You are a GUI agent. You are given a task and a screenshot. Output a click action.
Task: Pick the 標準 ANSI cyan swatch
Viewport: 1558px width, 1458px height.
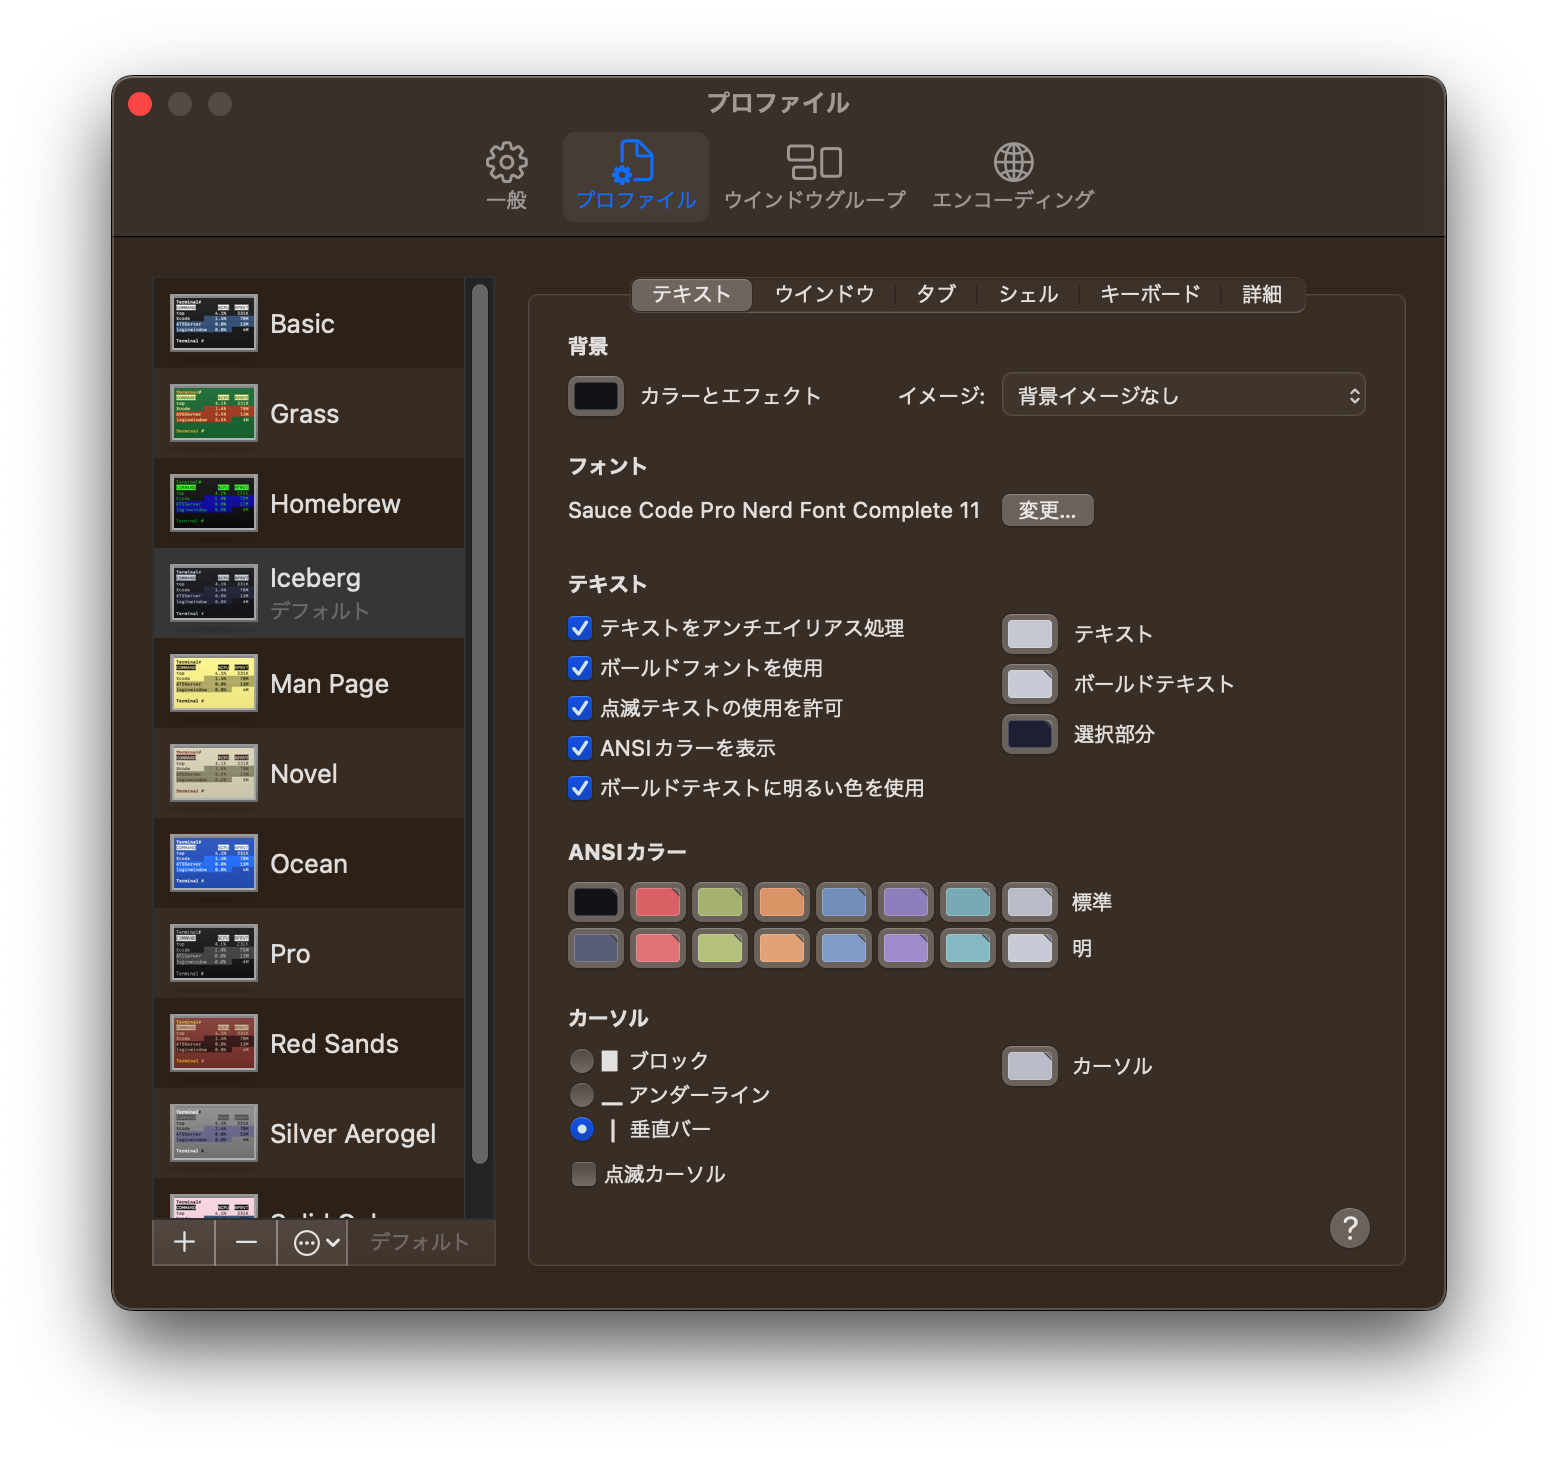point(968,902)
